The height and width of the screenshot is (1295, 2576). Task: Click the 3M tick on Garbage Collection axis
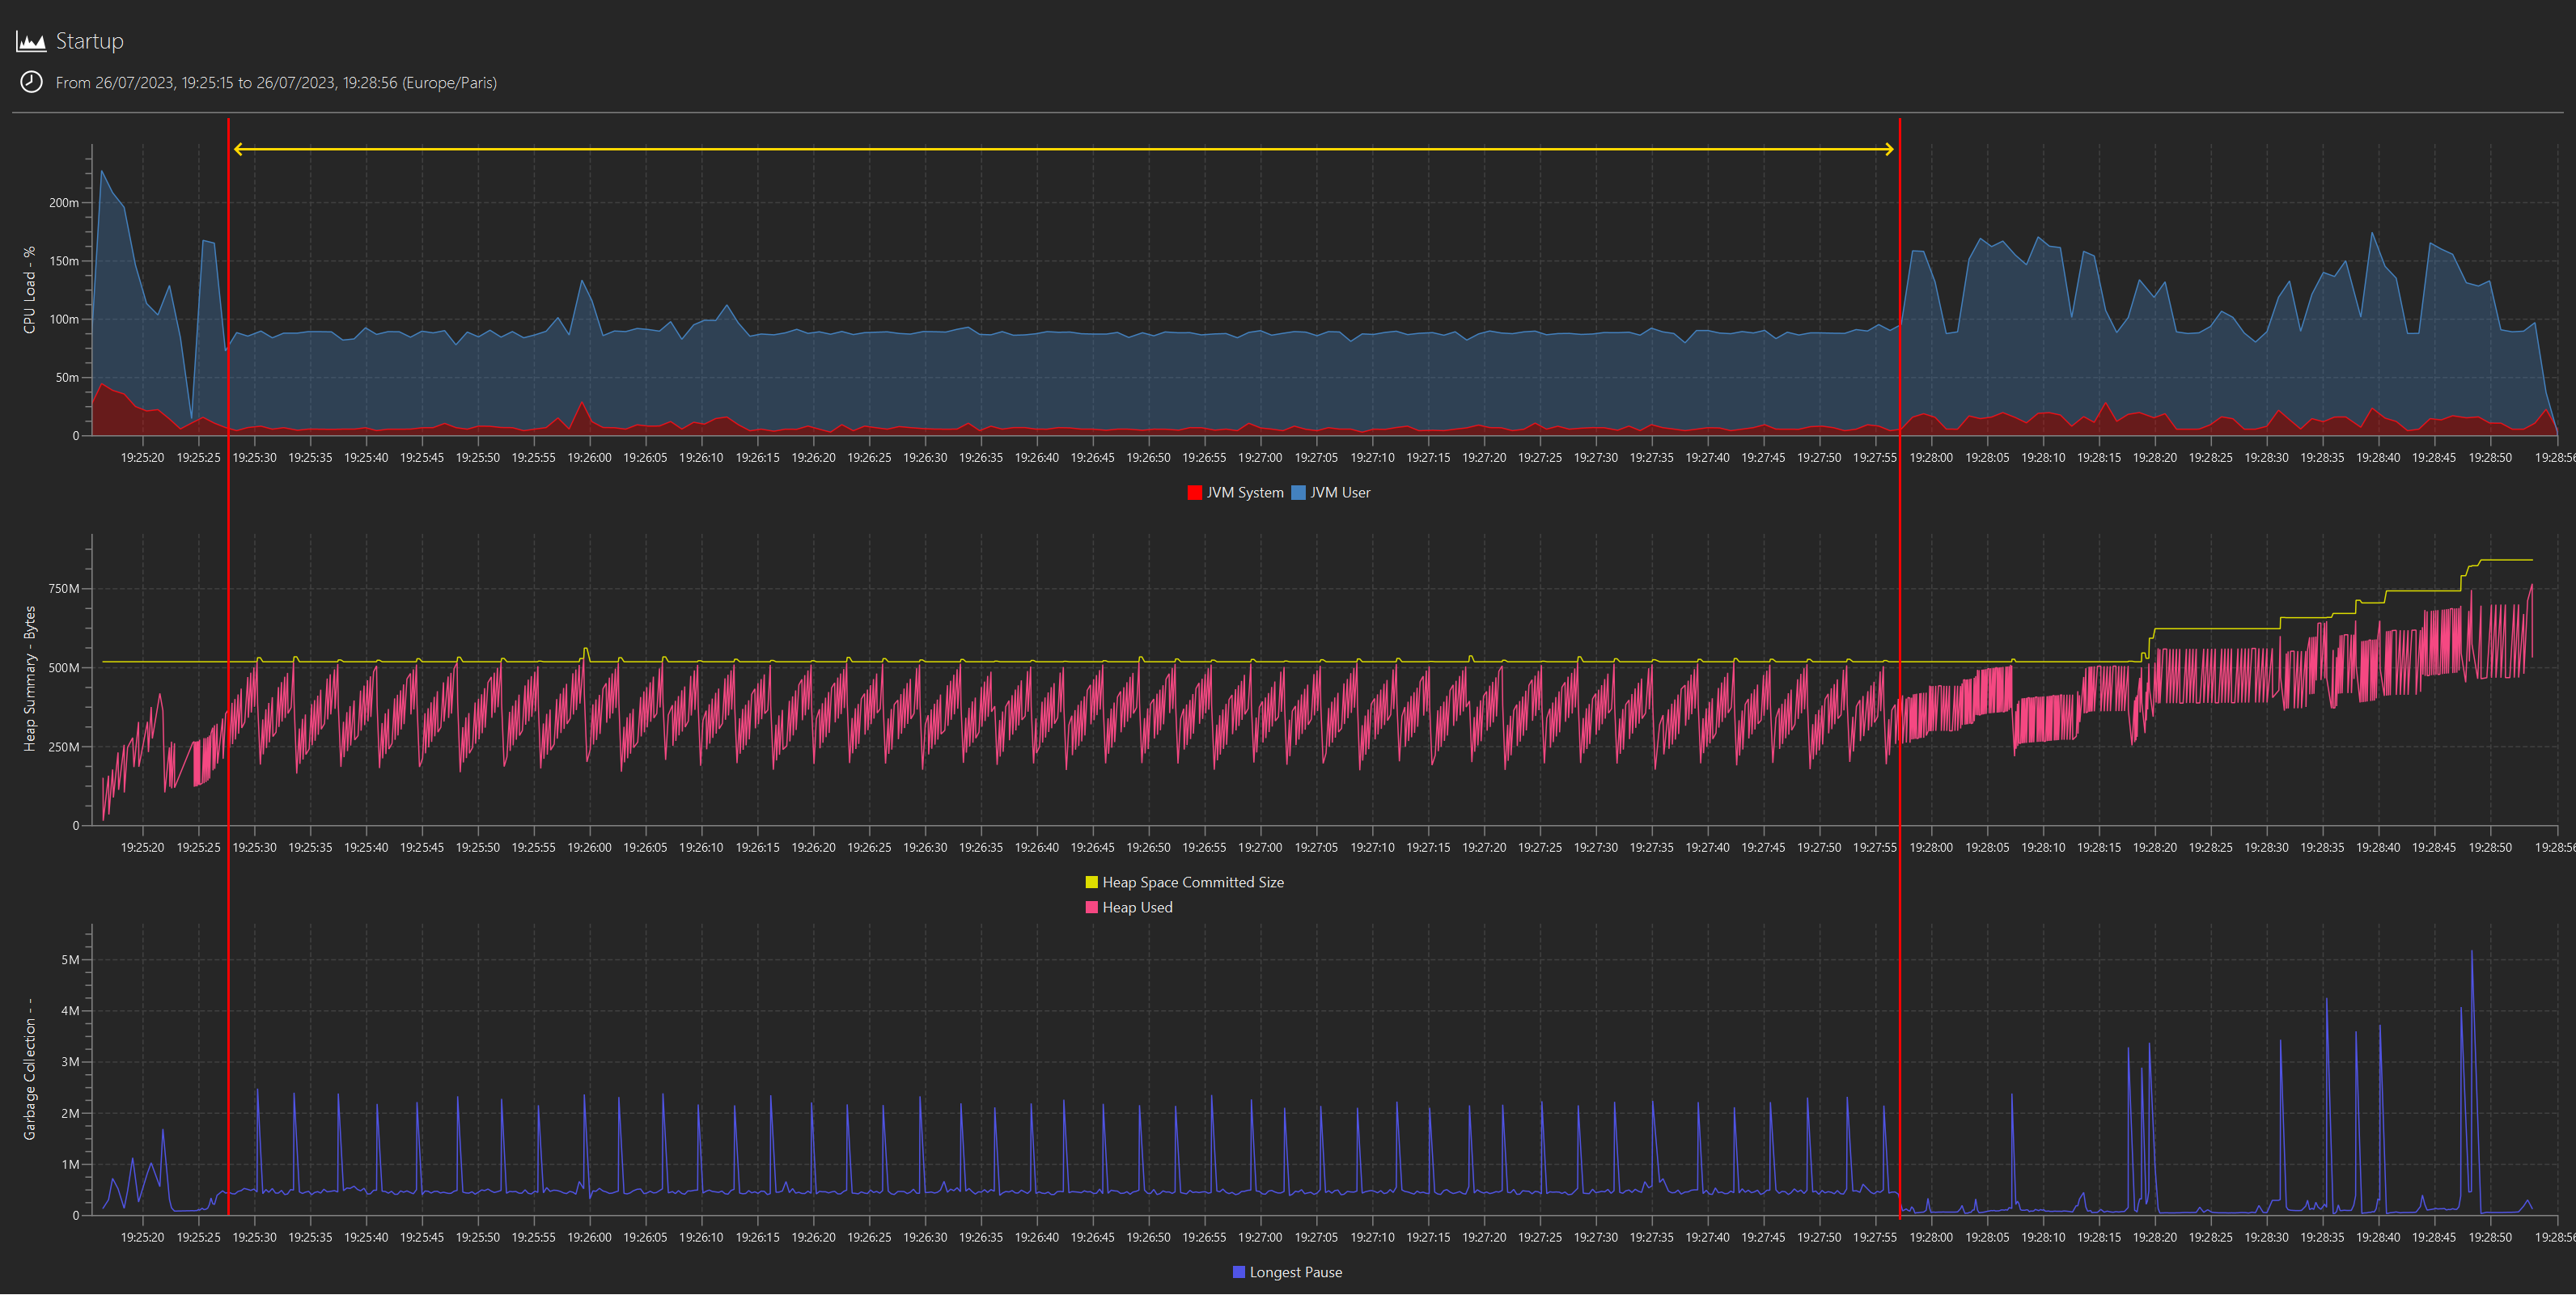pyautogui.click(x=70, y=1062)
